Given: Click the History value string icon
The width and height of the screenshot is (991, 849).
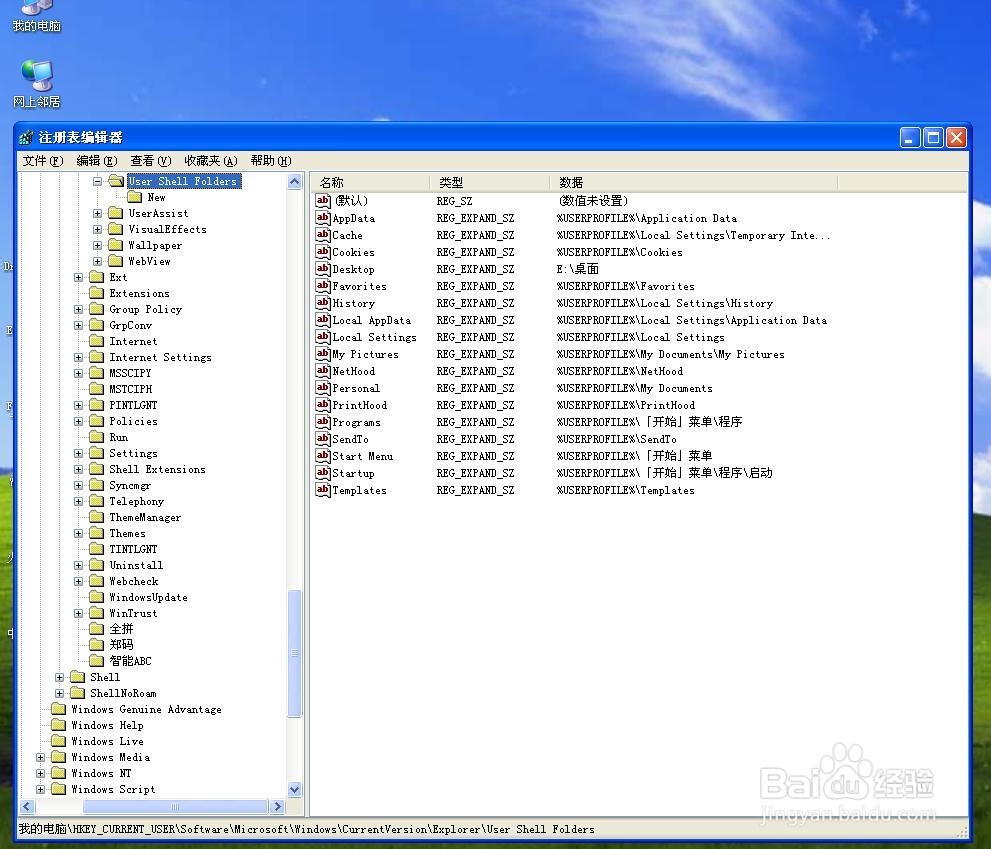Looking at the screenshot, I should [323, 303].
